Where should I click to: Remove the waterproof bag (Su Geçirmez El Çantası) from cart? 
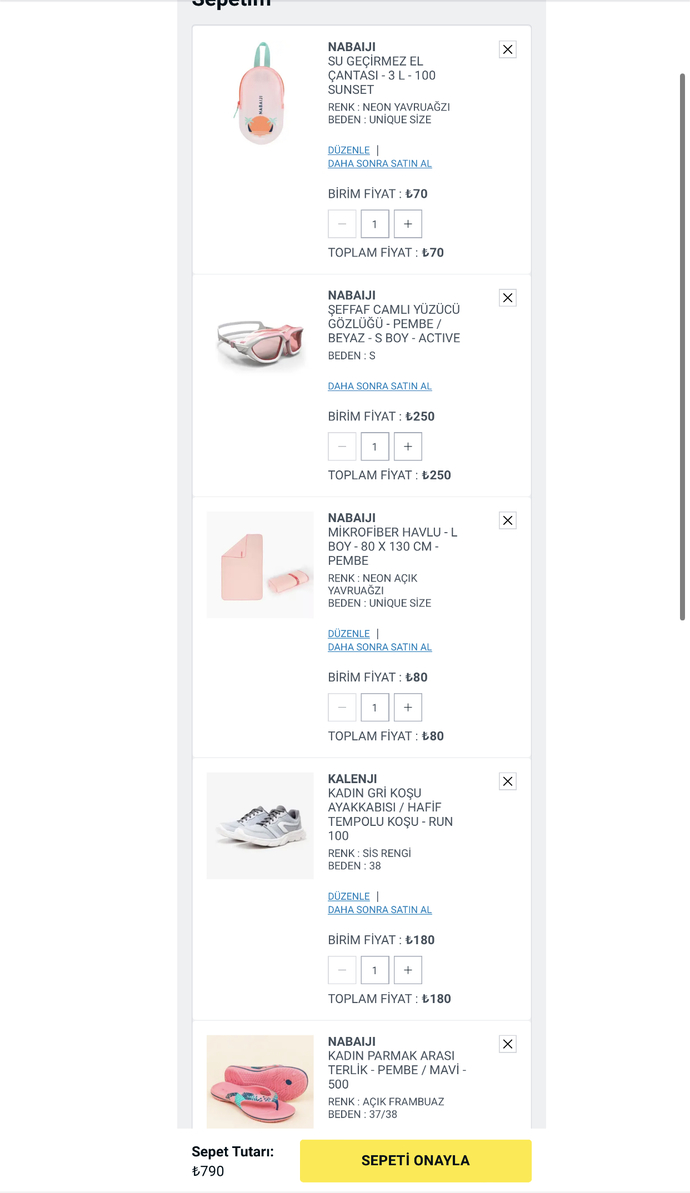(x=508, y=50)
